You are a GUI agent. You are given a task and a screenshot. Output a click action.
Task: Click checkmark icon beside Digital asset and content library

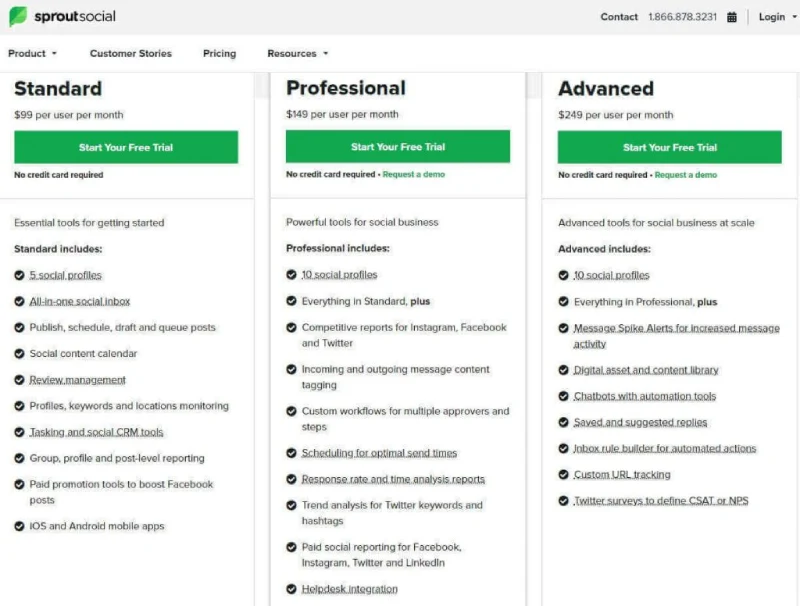coord(564,370)
